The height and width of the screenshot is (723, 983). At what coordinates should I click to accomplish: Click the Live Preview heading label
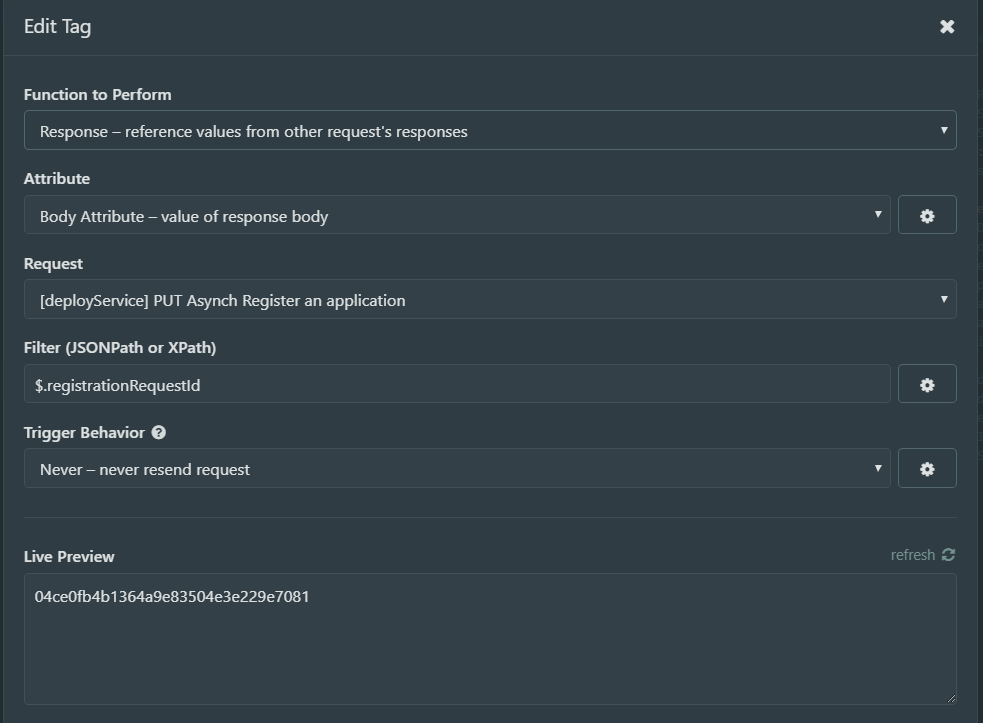pos(69,557)
